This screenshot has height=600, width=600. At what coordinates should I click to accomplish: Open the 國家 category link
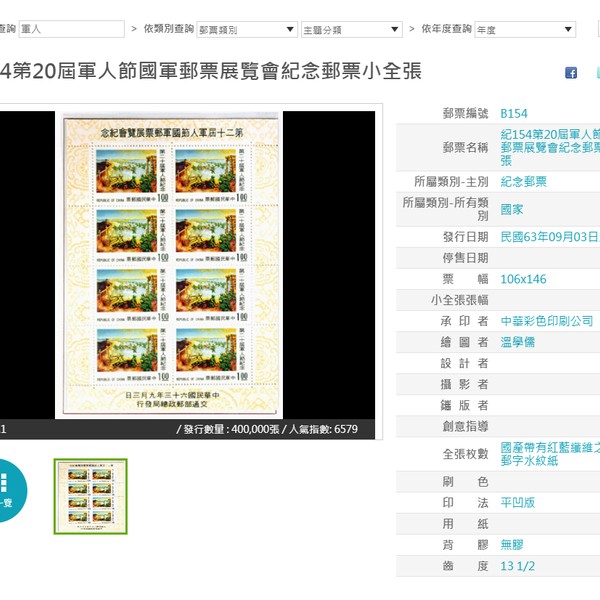[512, 209]
